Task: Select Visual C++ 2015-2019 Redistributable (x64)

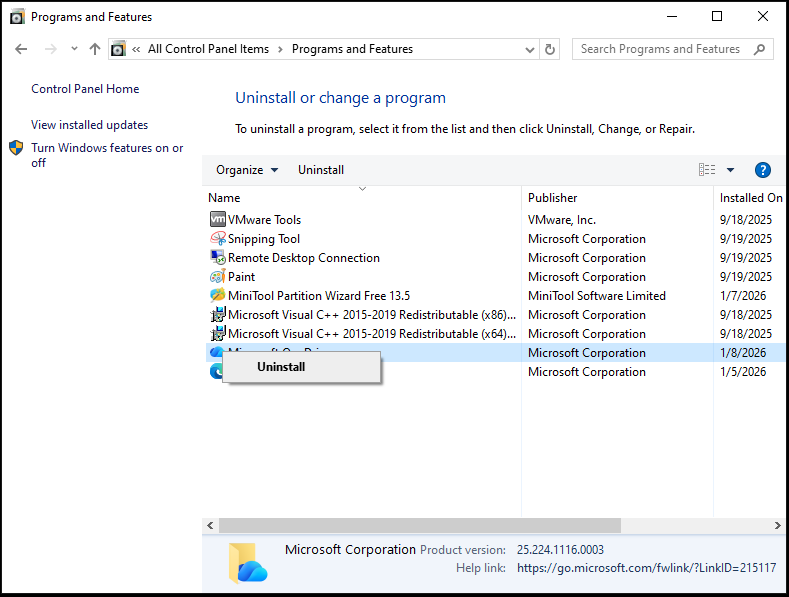Action: tap(371, 334)
